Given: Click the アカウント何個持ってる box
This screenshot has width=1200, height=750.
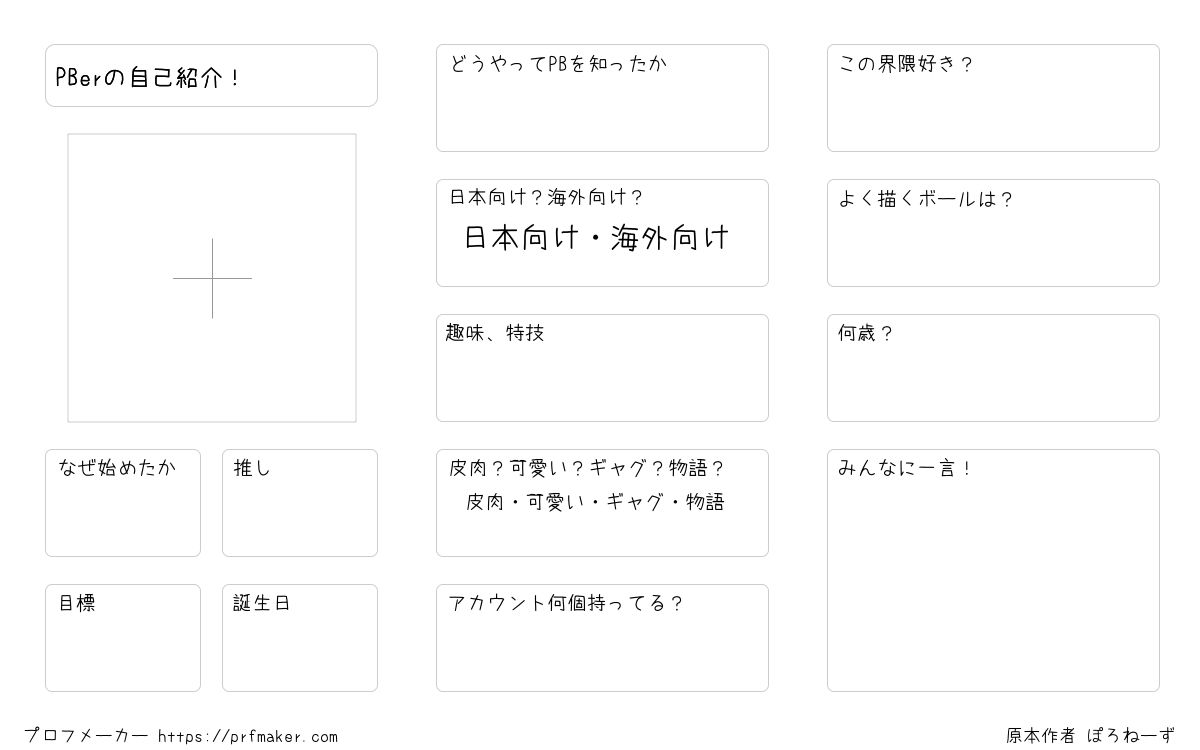Looking at the screenshot, I should tap(602, 638).
